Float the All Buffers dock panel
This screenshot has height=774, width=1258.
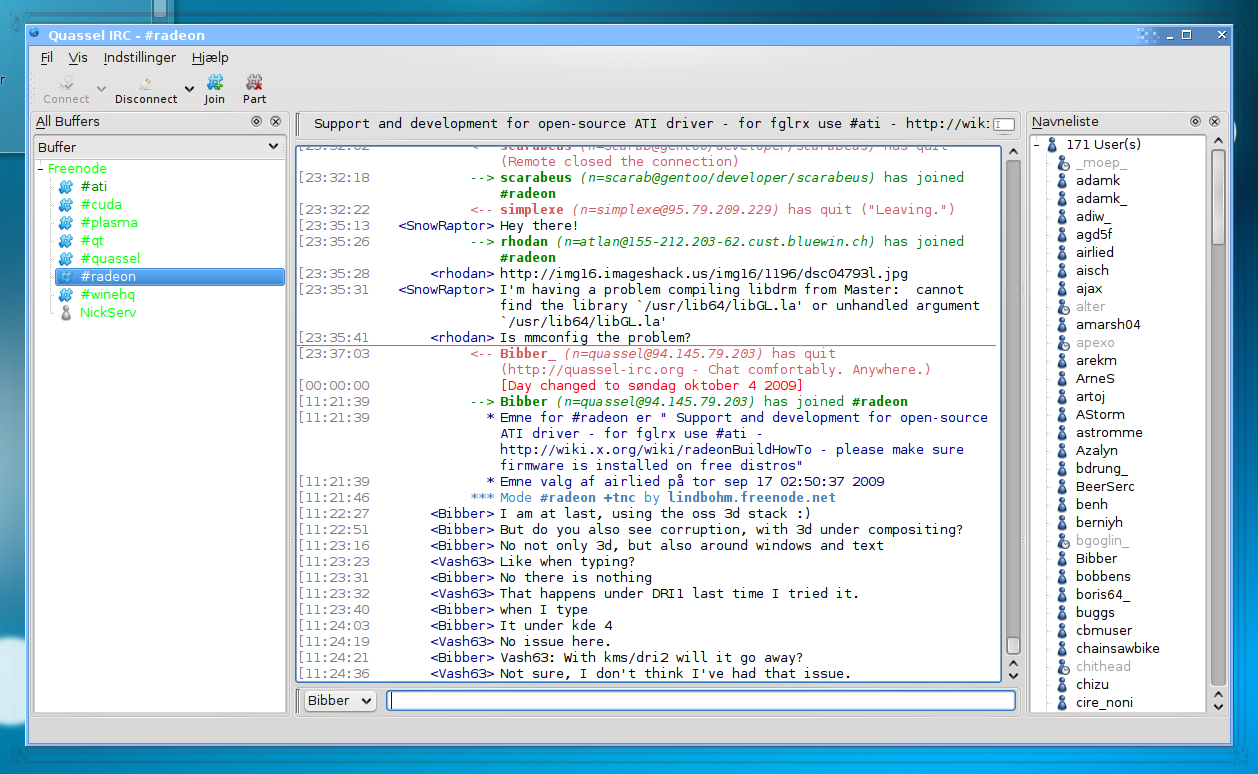click(x=257, y=121)
